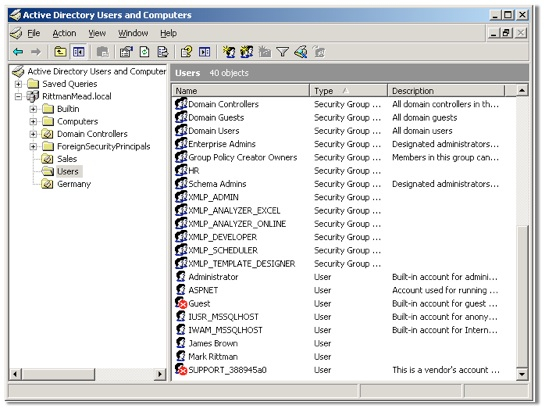548x410 pixels.
Task: Sort list by the Name column header
Action: (x=240, y=91)
